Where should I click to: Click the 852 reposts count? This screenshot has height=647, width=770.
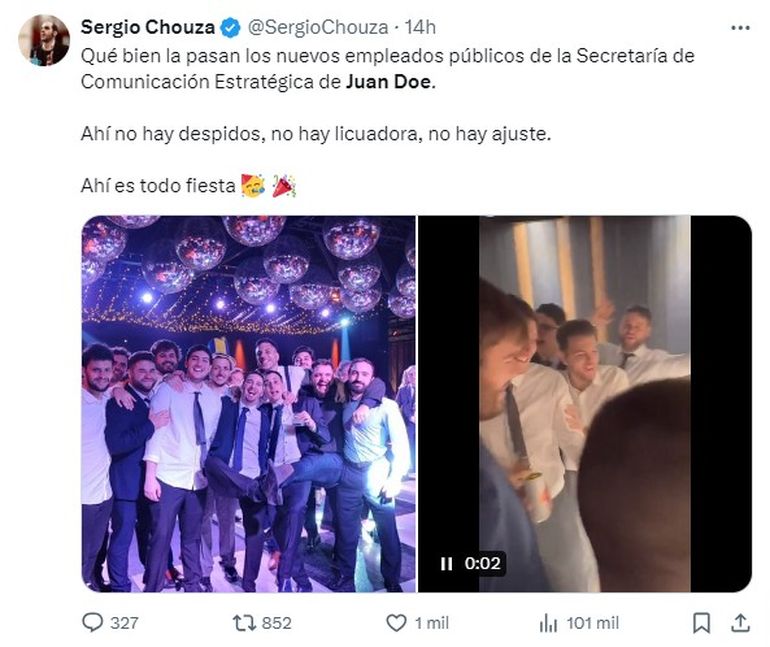click(275, 622)
